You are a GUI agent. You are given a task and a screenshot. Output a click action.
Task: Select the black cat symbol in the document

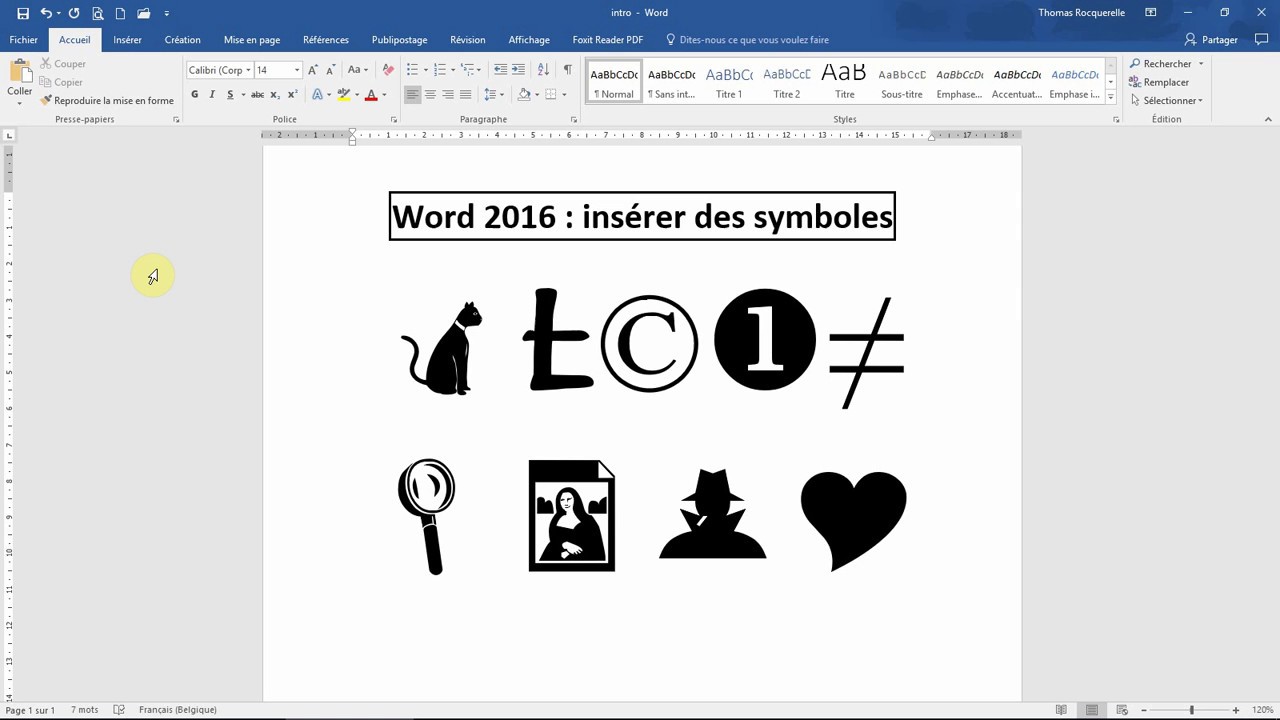click(442, 347)
